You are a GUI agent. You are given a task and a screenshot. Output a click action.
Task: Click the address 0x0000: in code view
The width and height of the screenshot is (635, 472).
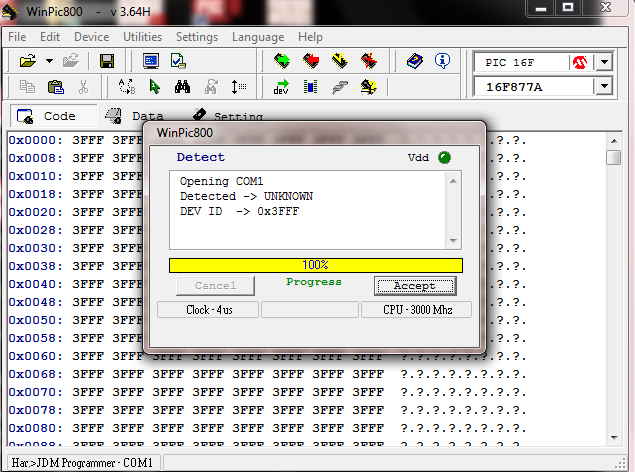point(36,140)
